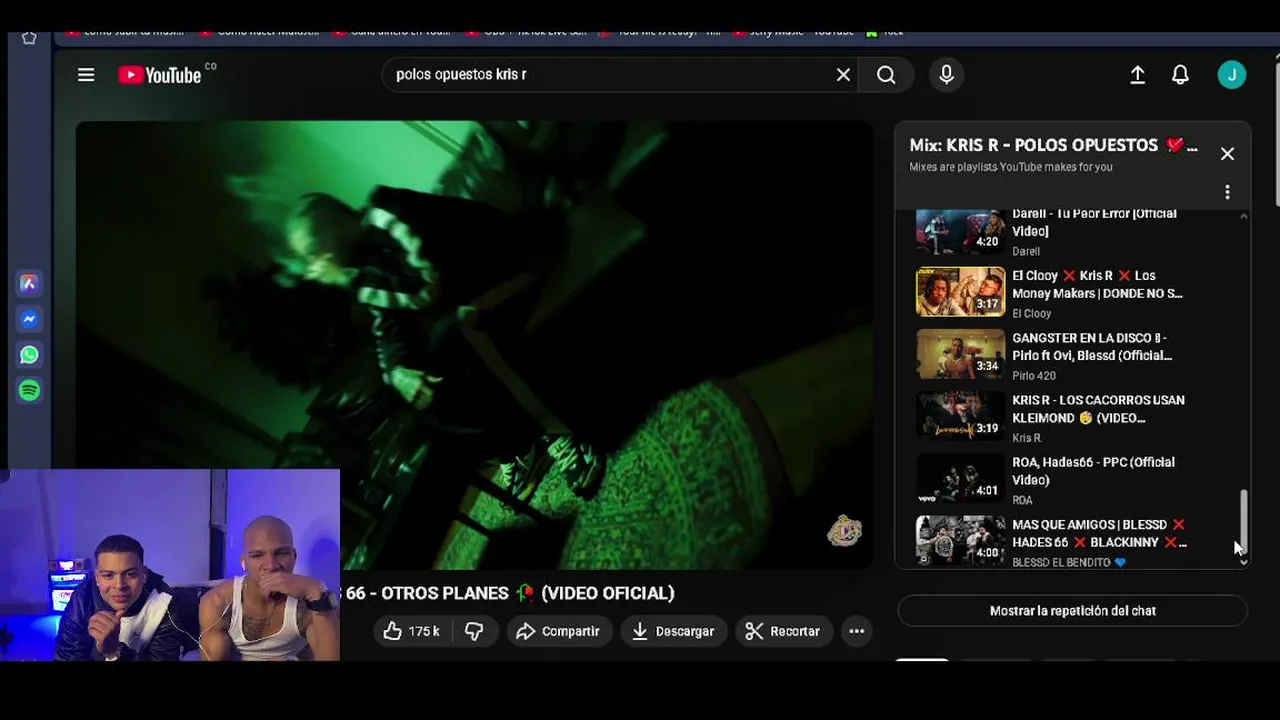Click channel name Pirlo 420 in playlist
The image size is (1280, 720).
1033,376
